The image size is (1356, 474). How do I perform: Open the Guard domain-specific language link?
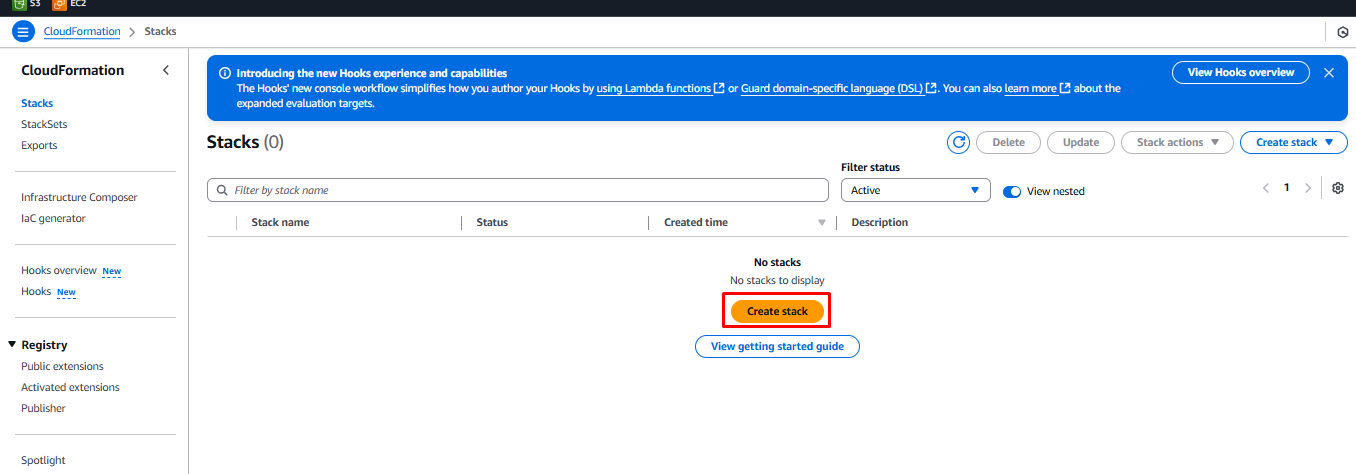point(832,88)
